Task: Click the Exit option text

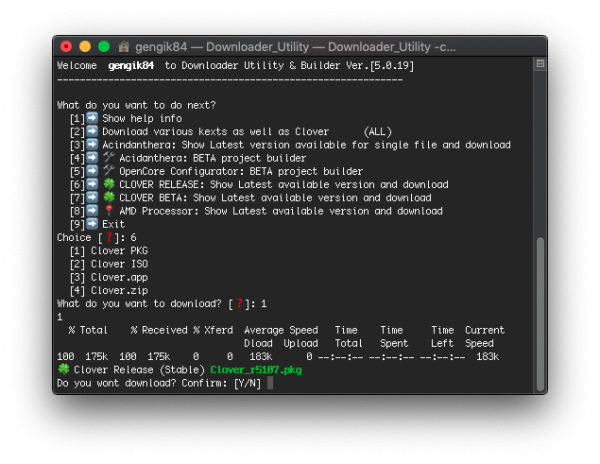Action: point(113,224)
